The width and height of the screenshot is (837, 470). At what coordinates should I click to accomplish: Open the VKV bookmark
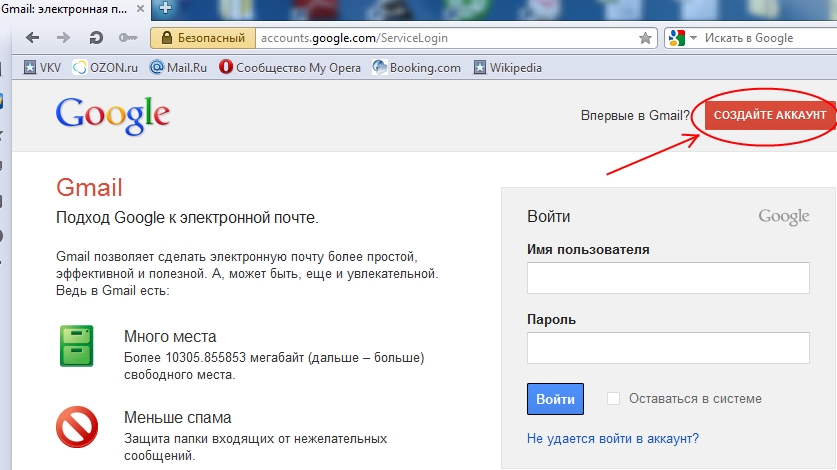pos(43,68)
